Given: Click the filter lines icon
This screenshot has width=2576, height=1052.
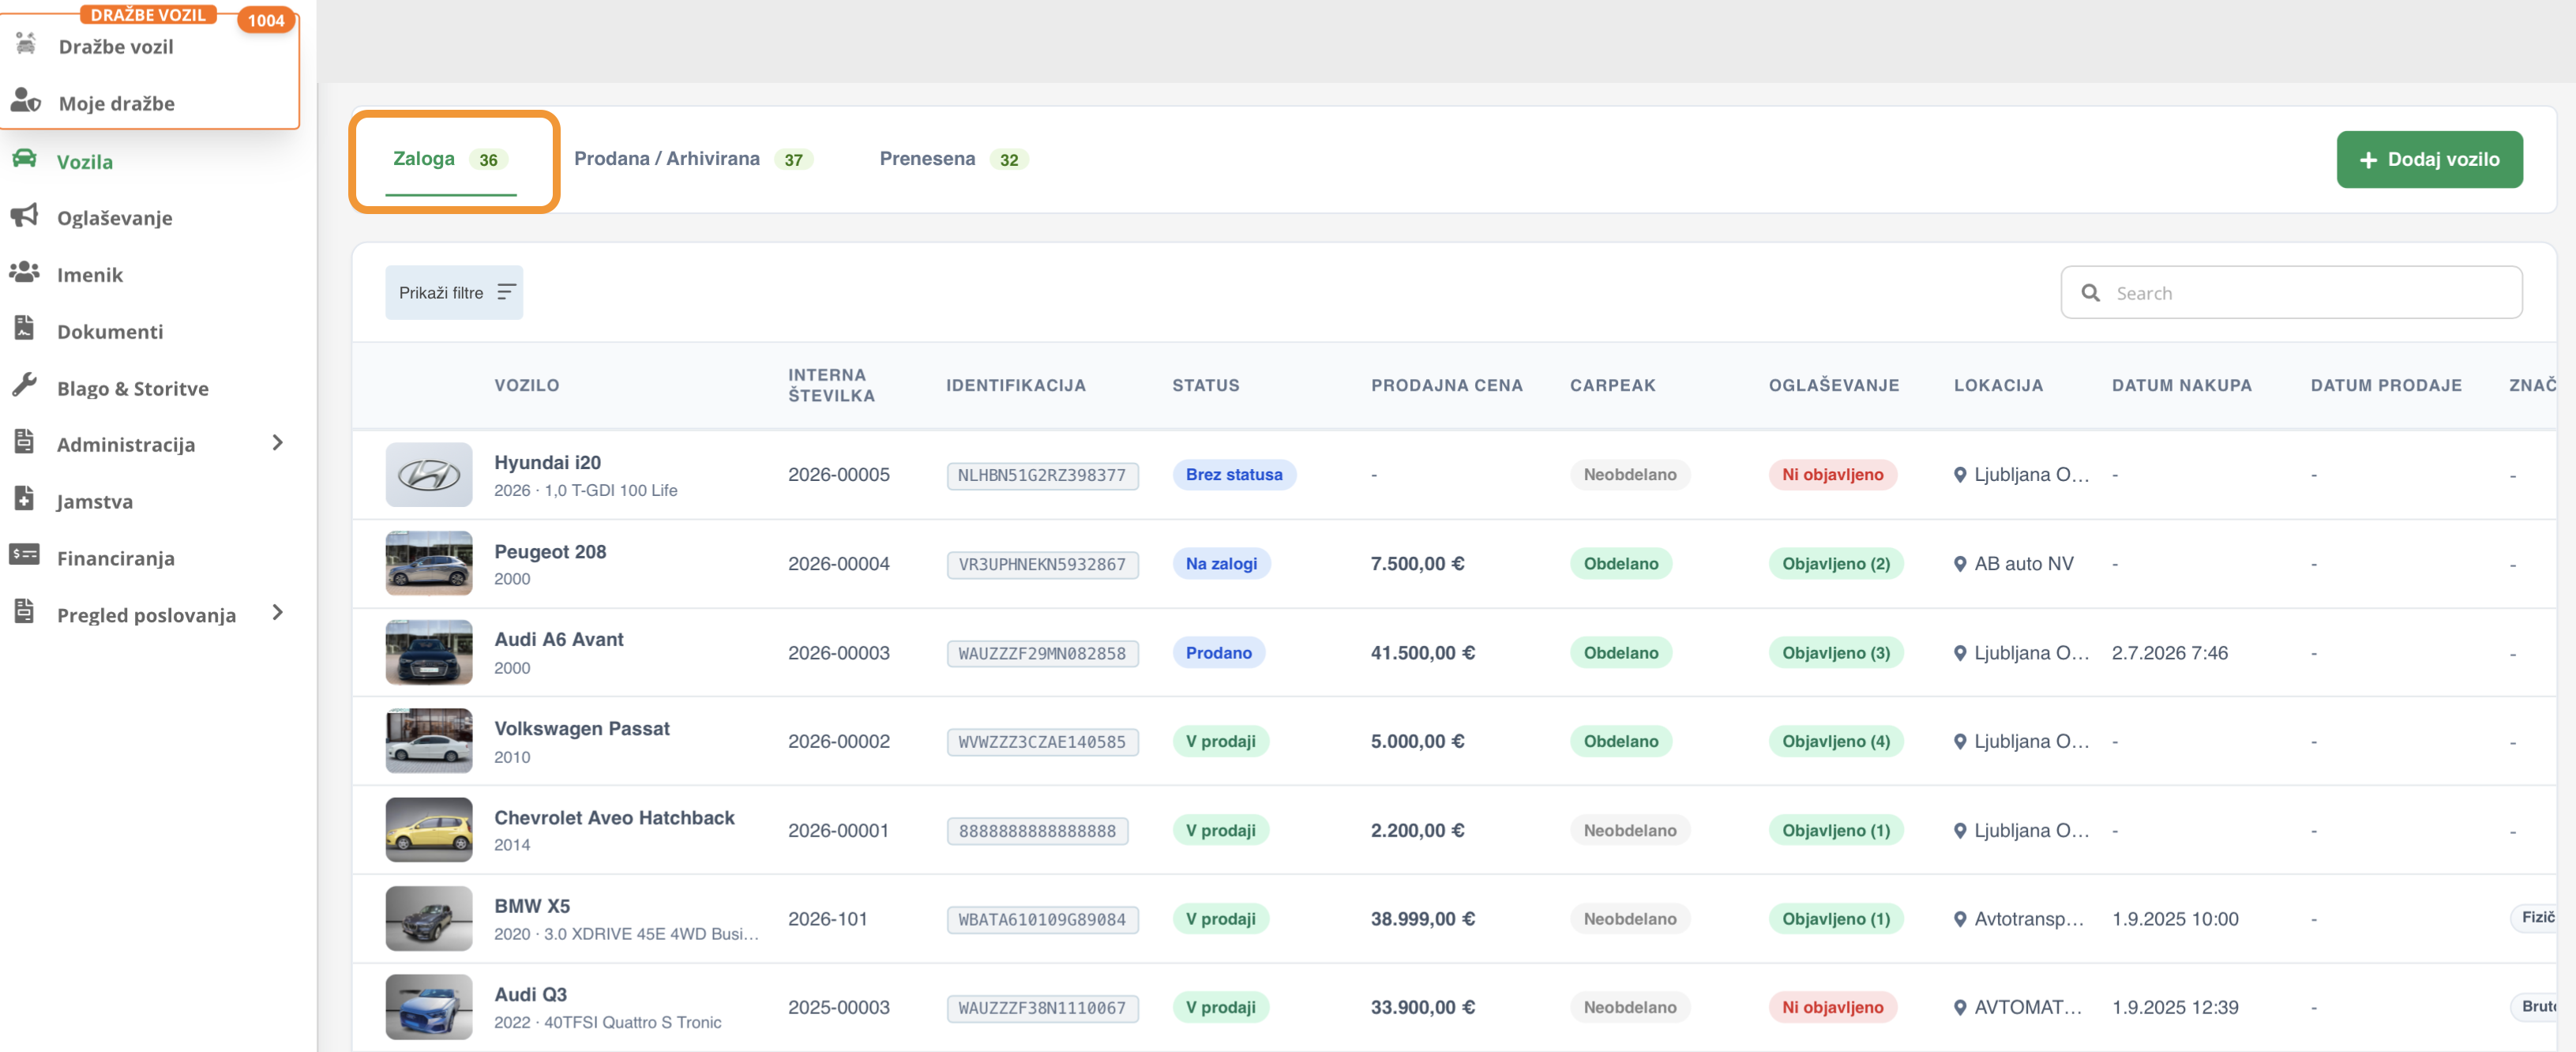Looking at the screenshot, I should (507, 292).
